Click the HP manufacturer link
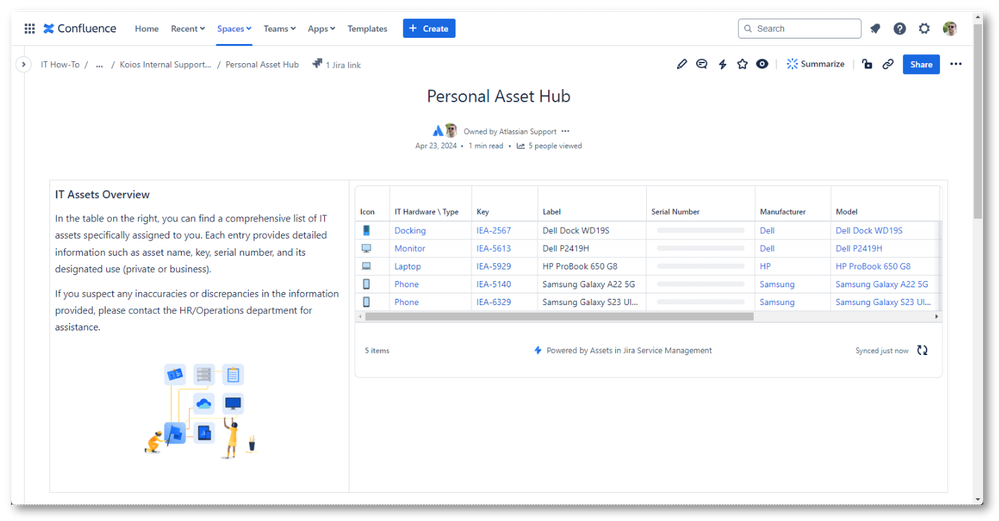Image resolution: width=999 pixels, height=521 pixels. 765,266
